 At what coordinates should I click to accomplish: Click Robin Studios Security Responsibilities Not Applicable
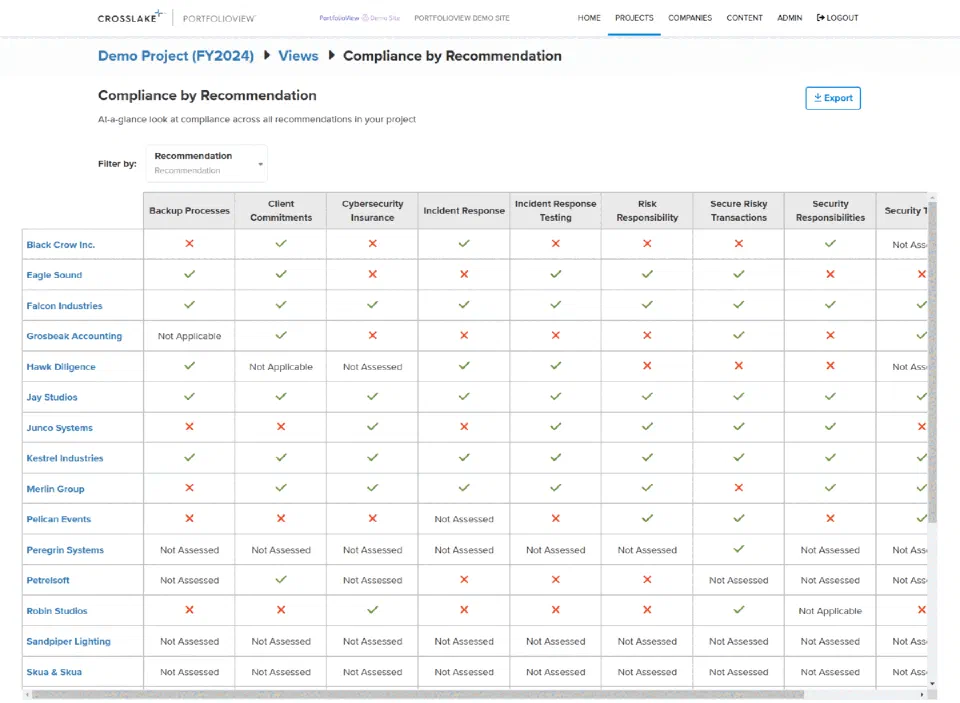(830, 611)
